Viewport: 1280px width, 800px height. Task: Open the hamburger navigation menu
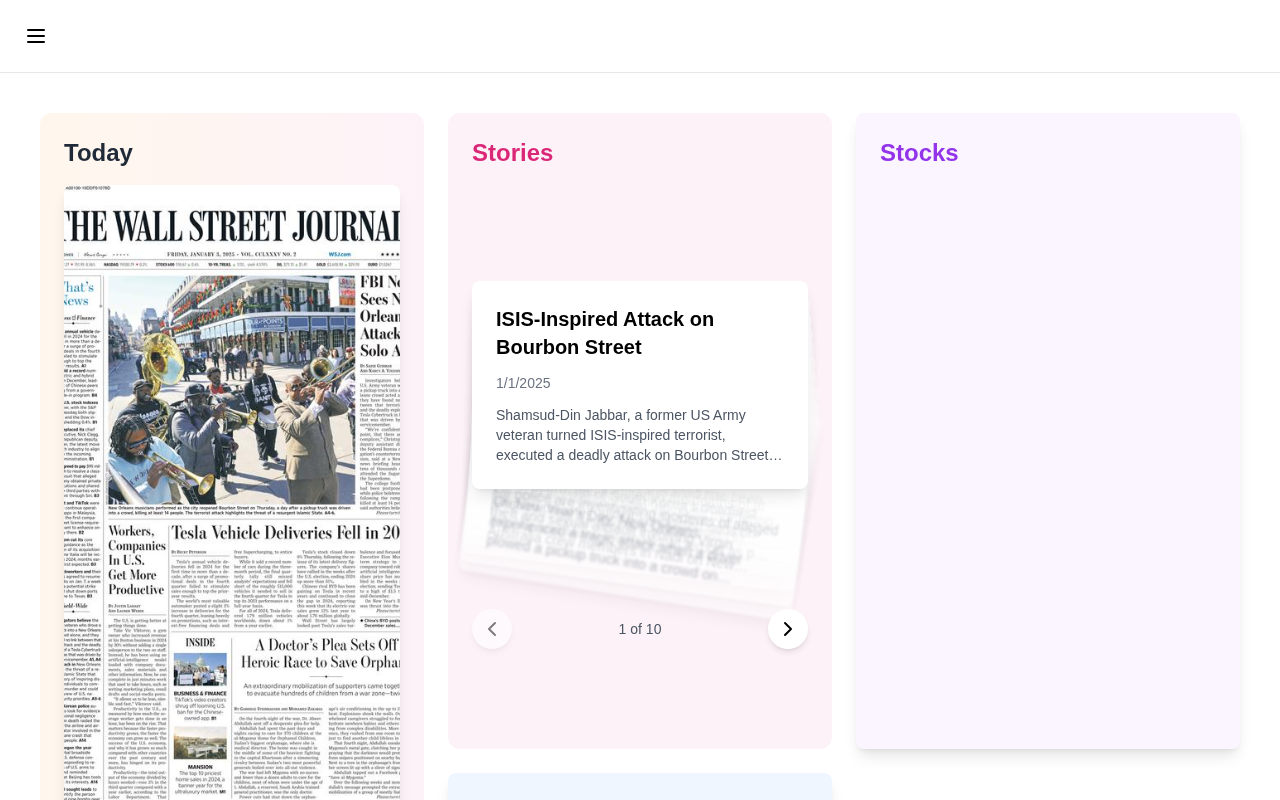click(x=36, y=36)
